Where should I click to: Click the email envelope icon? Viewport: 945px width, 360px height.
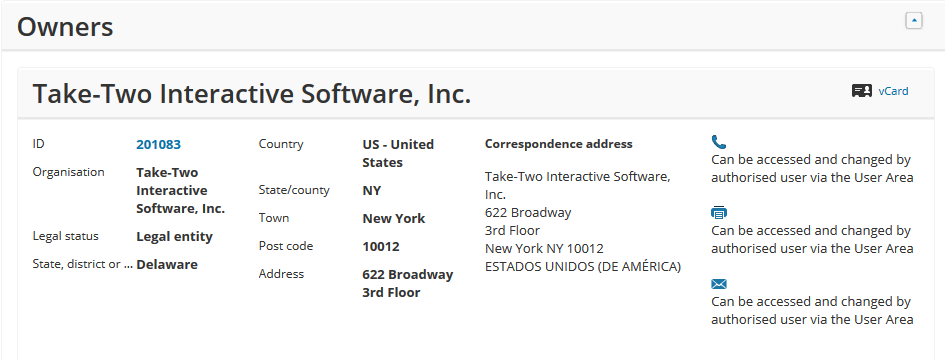point(719,284)
